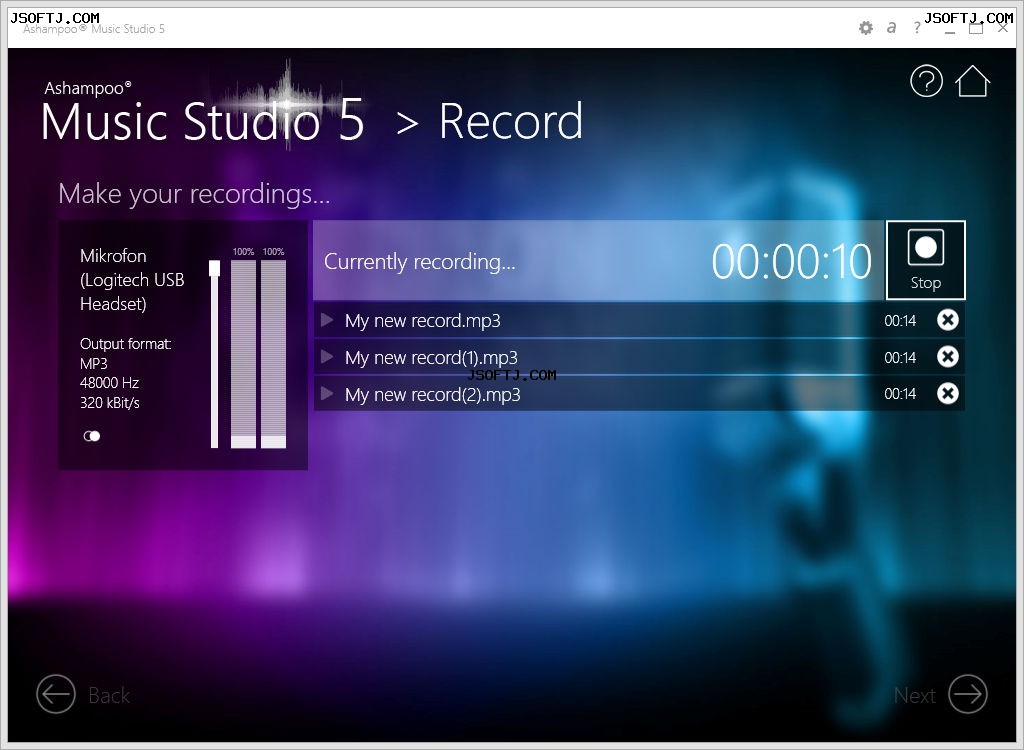The width and height of the screenshot is (1024, 750).
Task: Click the Output format: label
Action: click(125, 344)
